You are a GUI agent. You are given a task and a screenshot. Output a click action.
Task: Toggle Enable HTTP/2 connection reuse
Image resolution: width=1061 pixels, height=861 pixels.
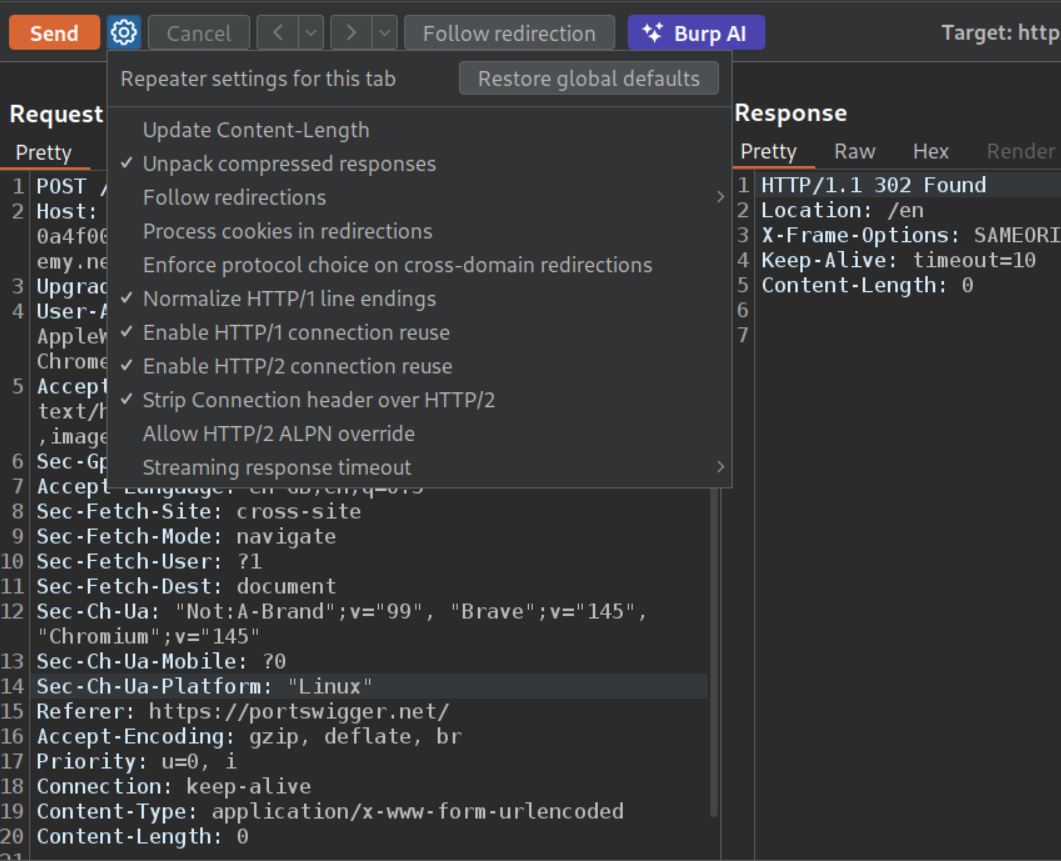(297, 366)
